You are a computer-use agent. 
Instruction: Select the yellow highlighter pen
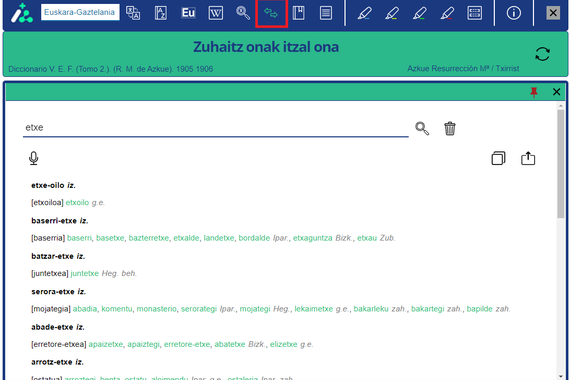[392, 13]
